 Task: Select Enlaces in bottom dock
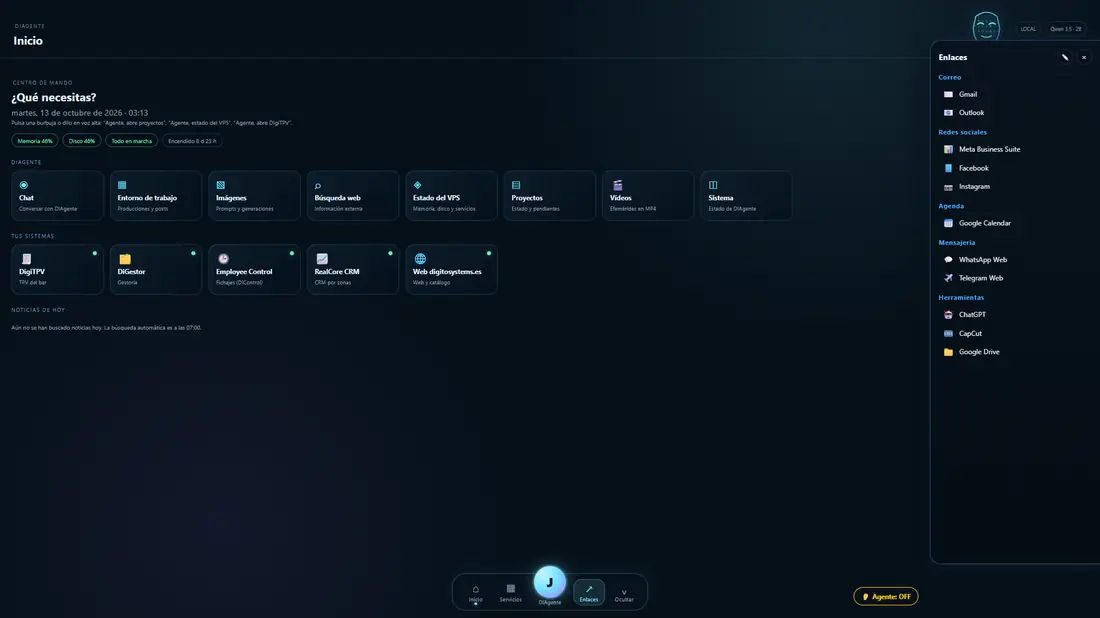point(589,593)
